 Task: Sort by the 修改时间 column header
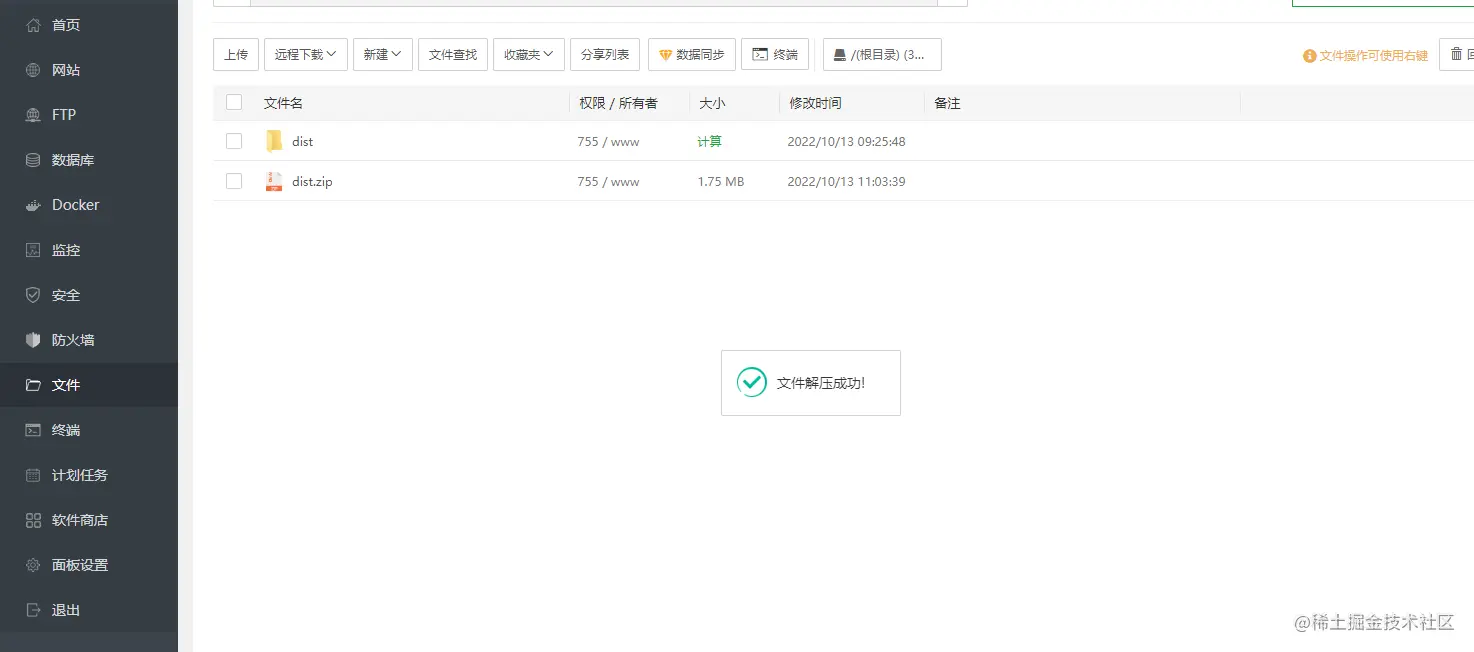click(815, 103)
